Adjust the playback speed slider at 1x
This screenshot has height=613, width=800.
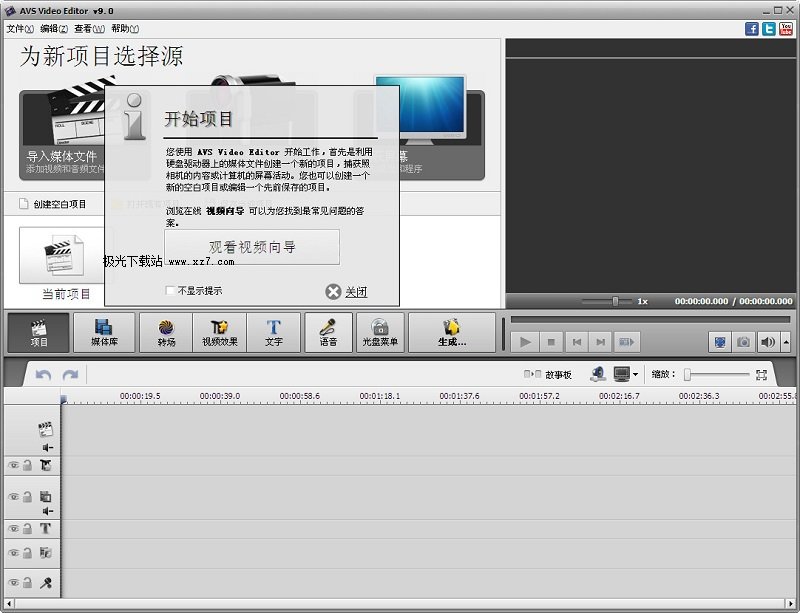(x=607, y=301)
